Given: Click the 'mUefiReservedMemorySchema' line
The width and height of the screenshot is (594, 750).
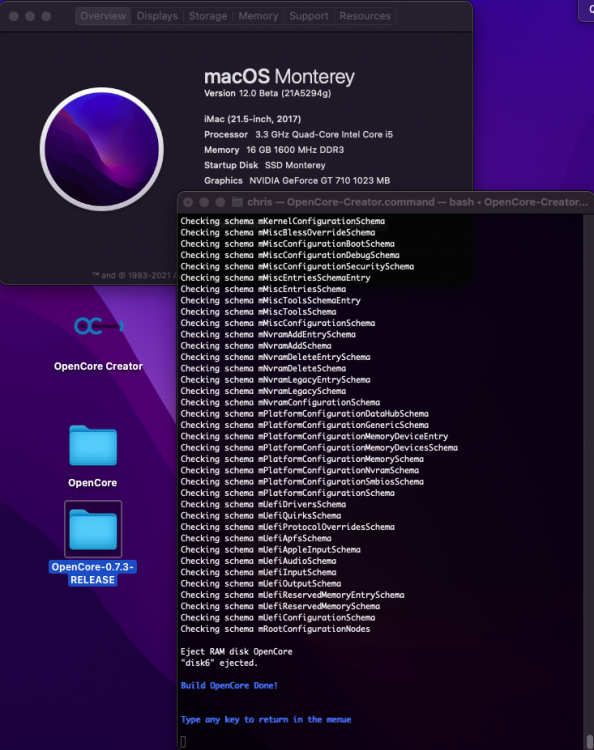Looking at the screenshot, I should click(280, 606).
